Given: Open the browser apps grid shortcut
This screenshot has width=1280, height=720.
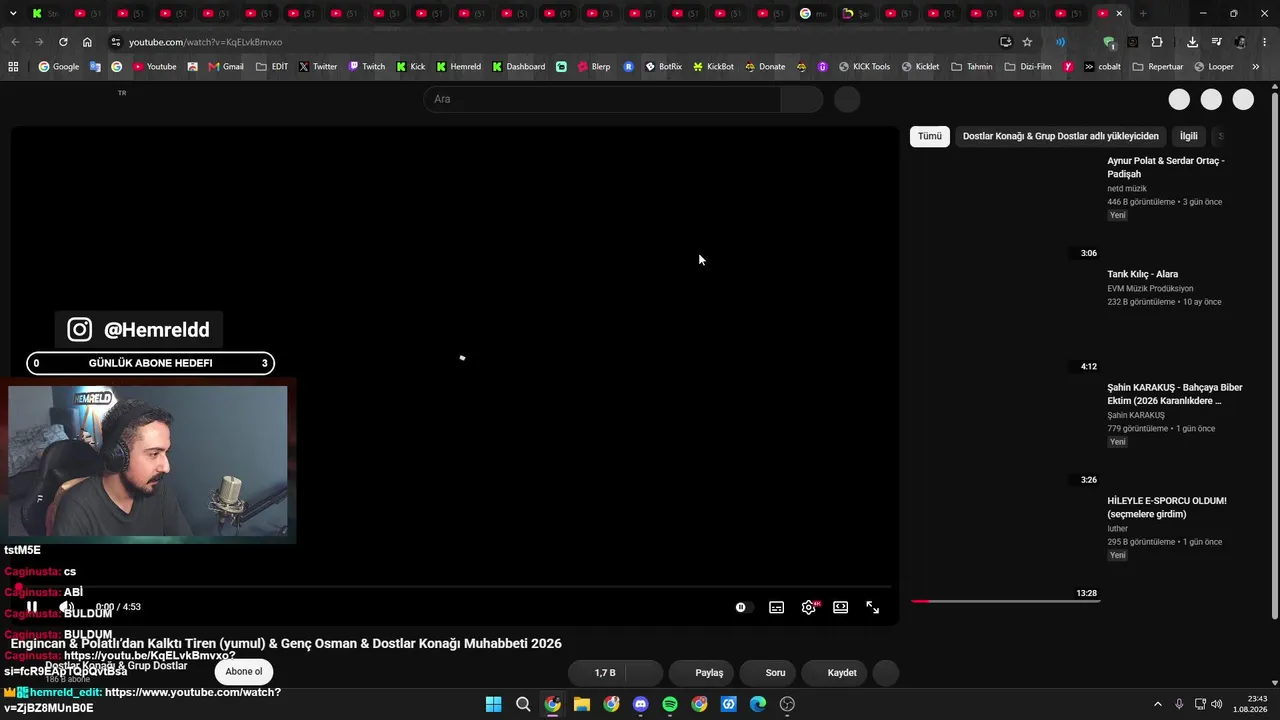Looking at the screenshot, I should (x=13, y=67).
